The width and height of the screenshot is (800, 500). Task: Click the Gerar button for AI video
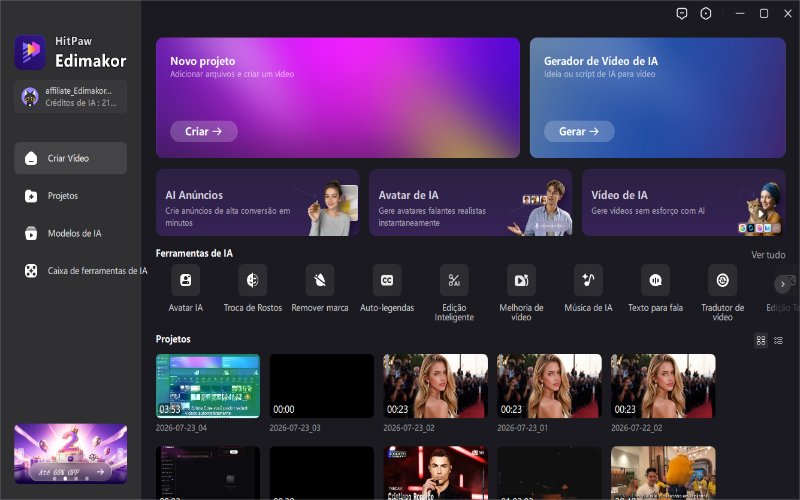point(579,132)
